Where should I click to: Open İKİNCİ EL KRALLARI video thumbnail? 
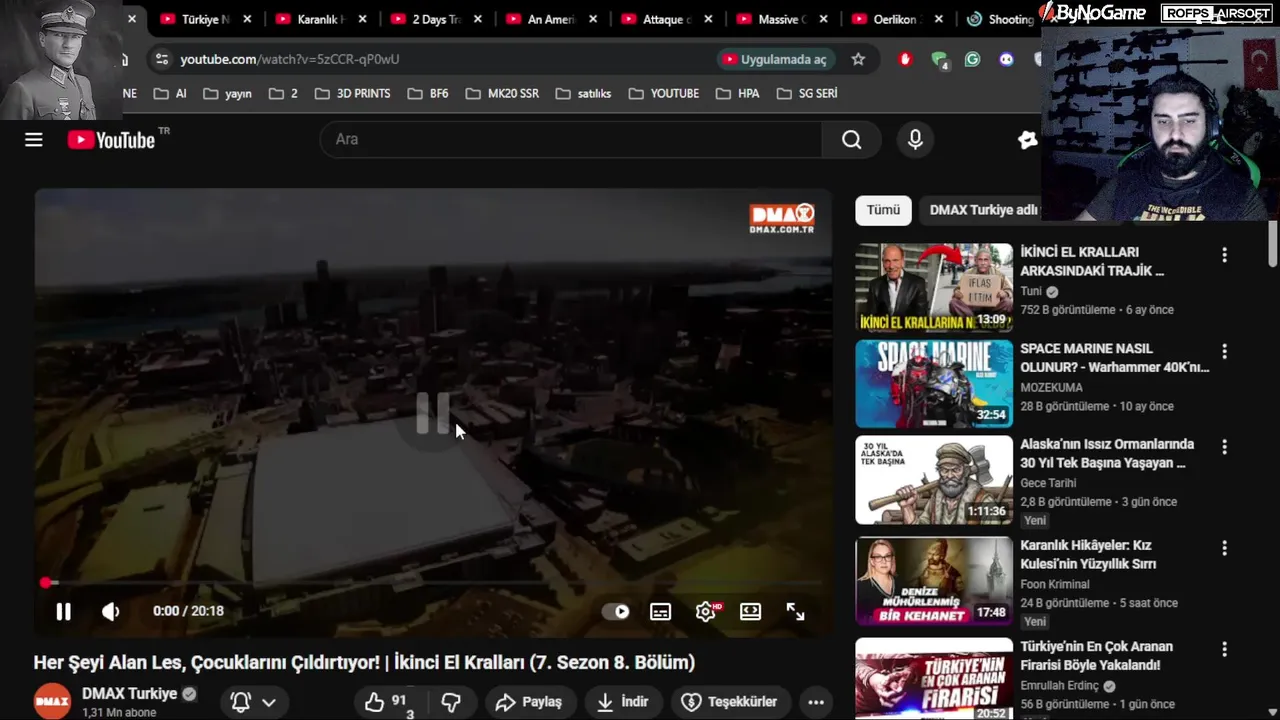(934, 288)
